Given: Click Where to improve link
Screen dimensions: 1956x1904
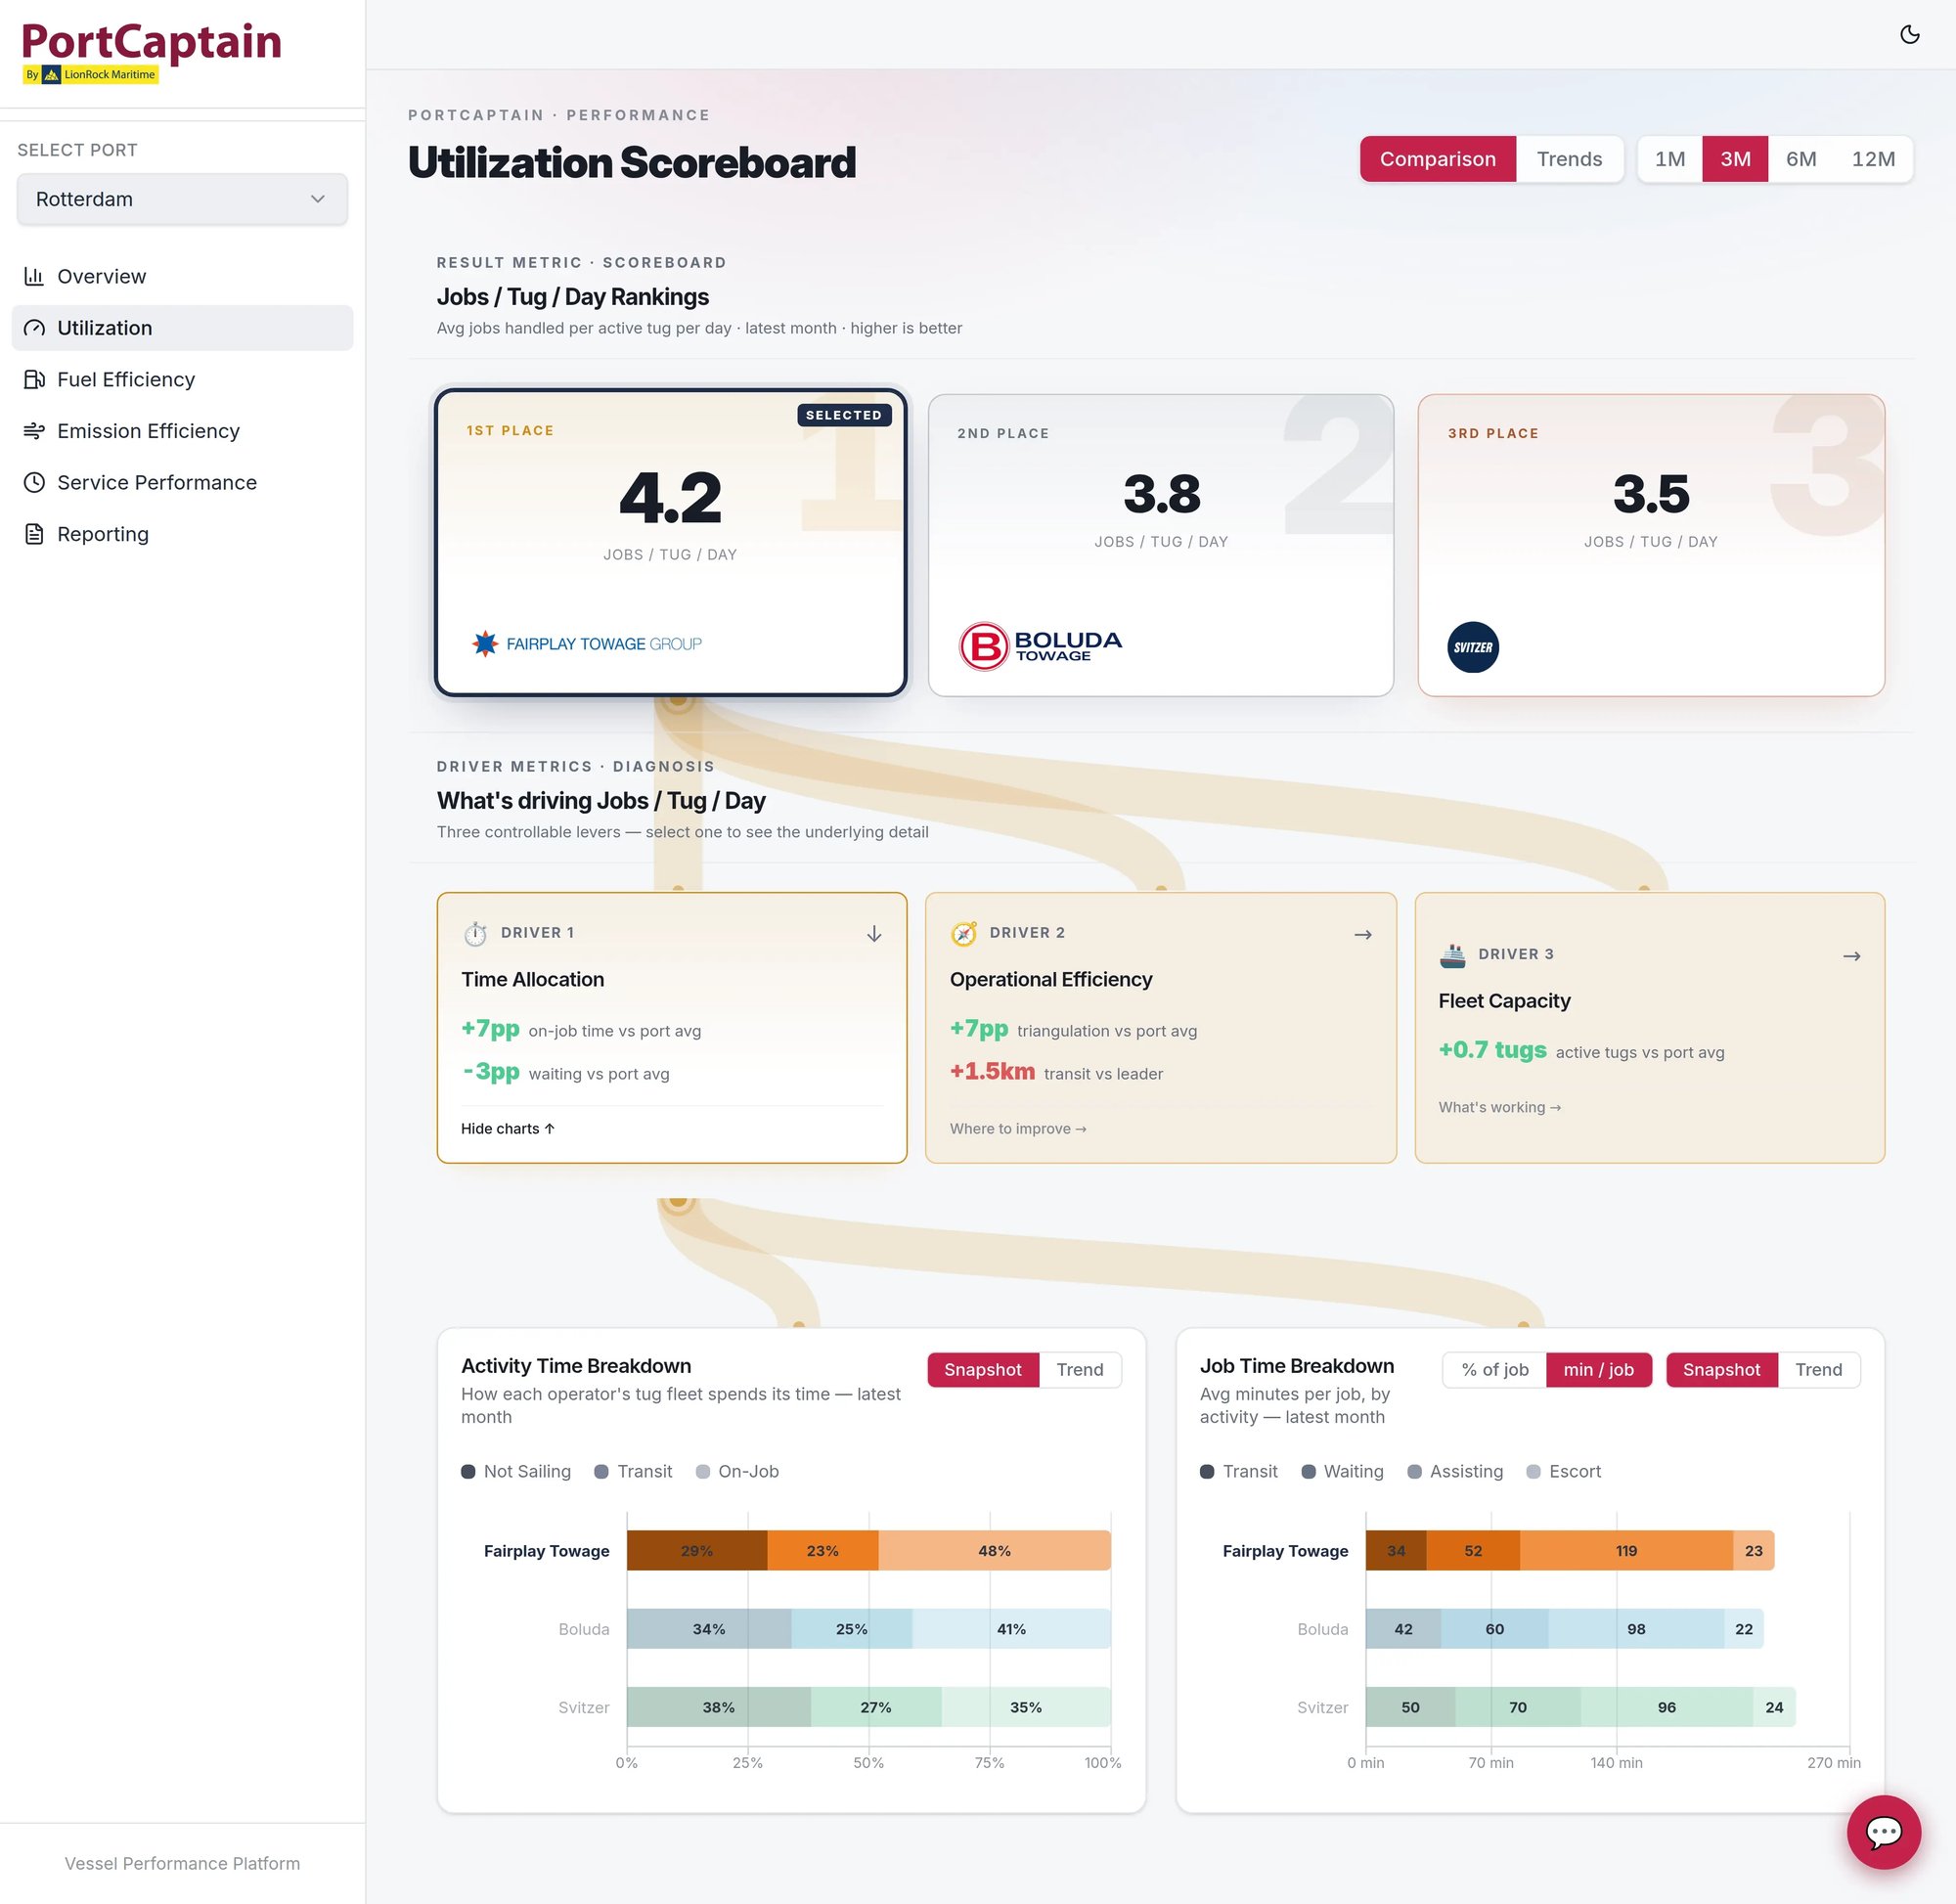Looking at the screenshot, I should [1017, 1128].
